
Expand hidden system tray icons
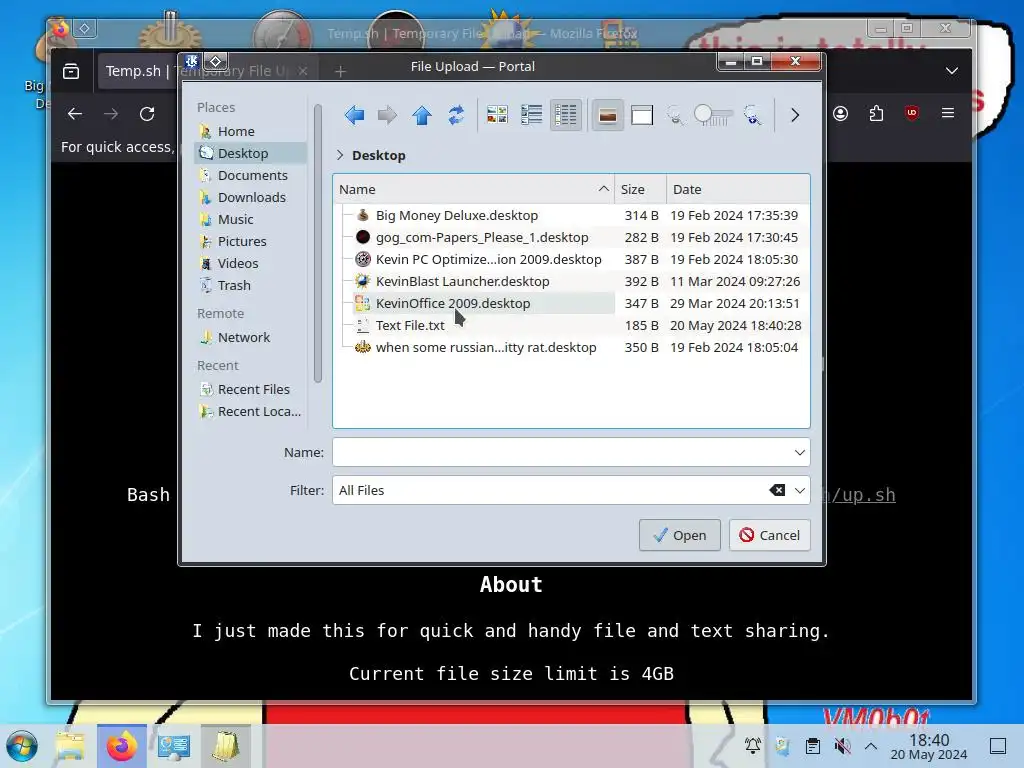pyautogui.click(x=871, y=746)
